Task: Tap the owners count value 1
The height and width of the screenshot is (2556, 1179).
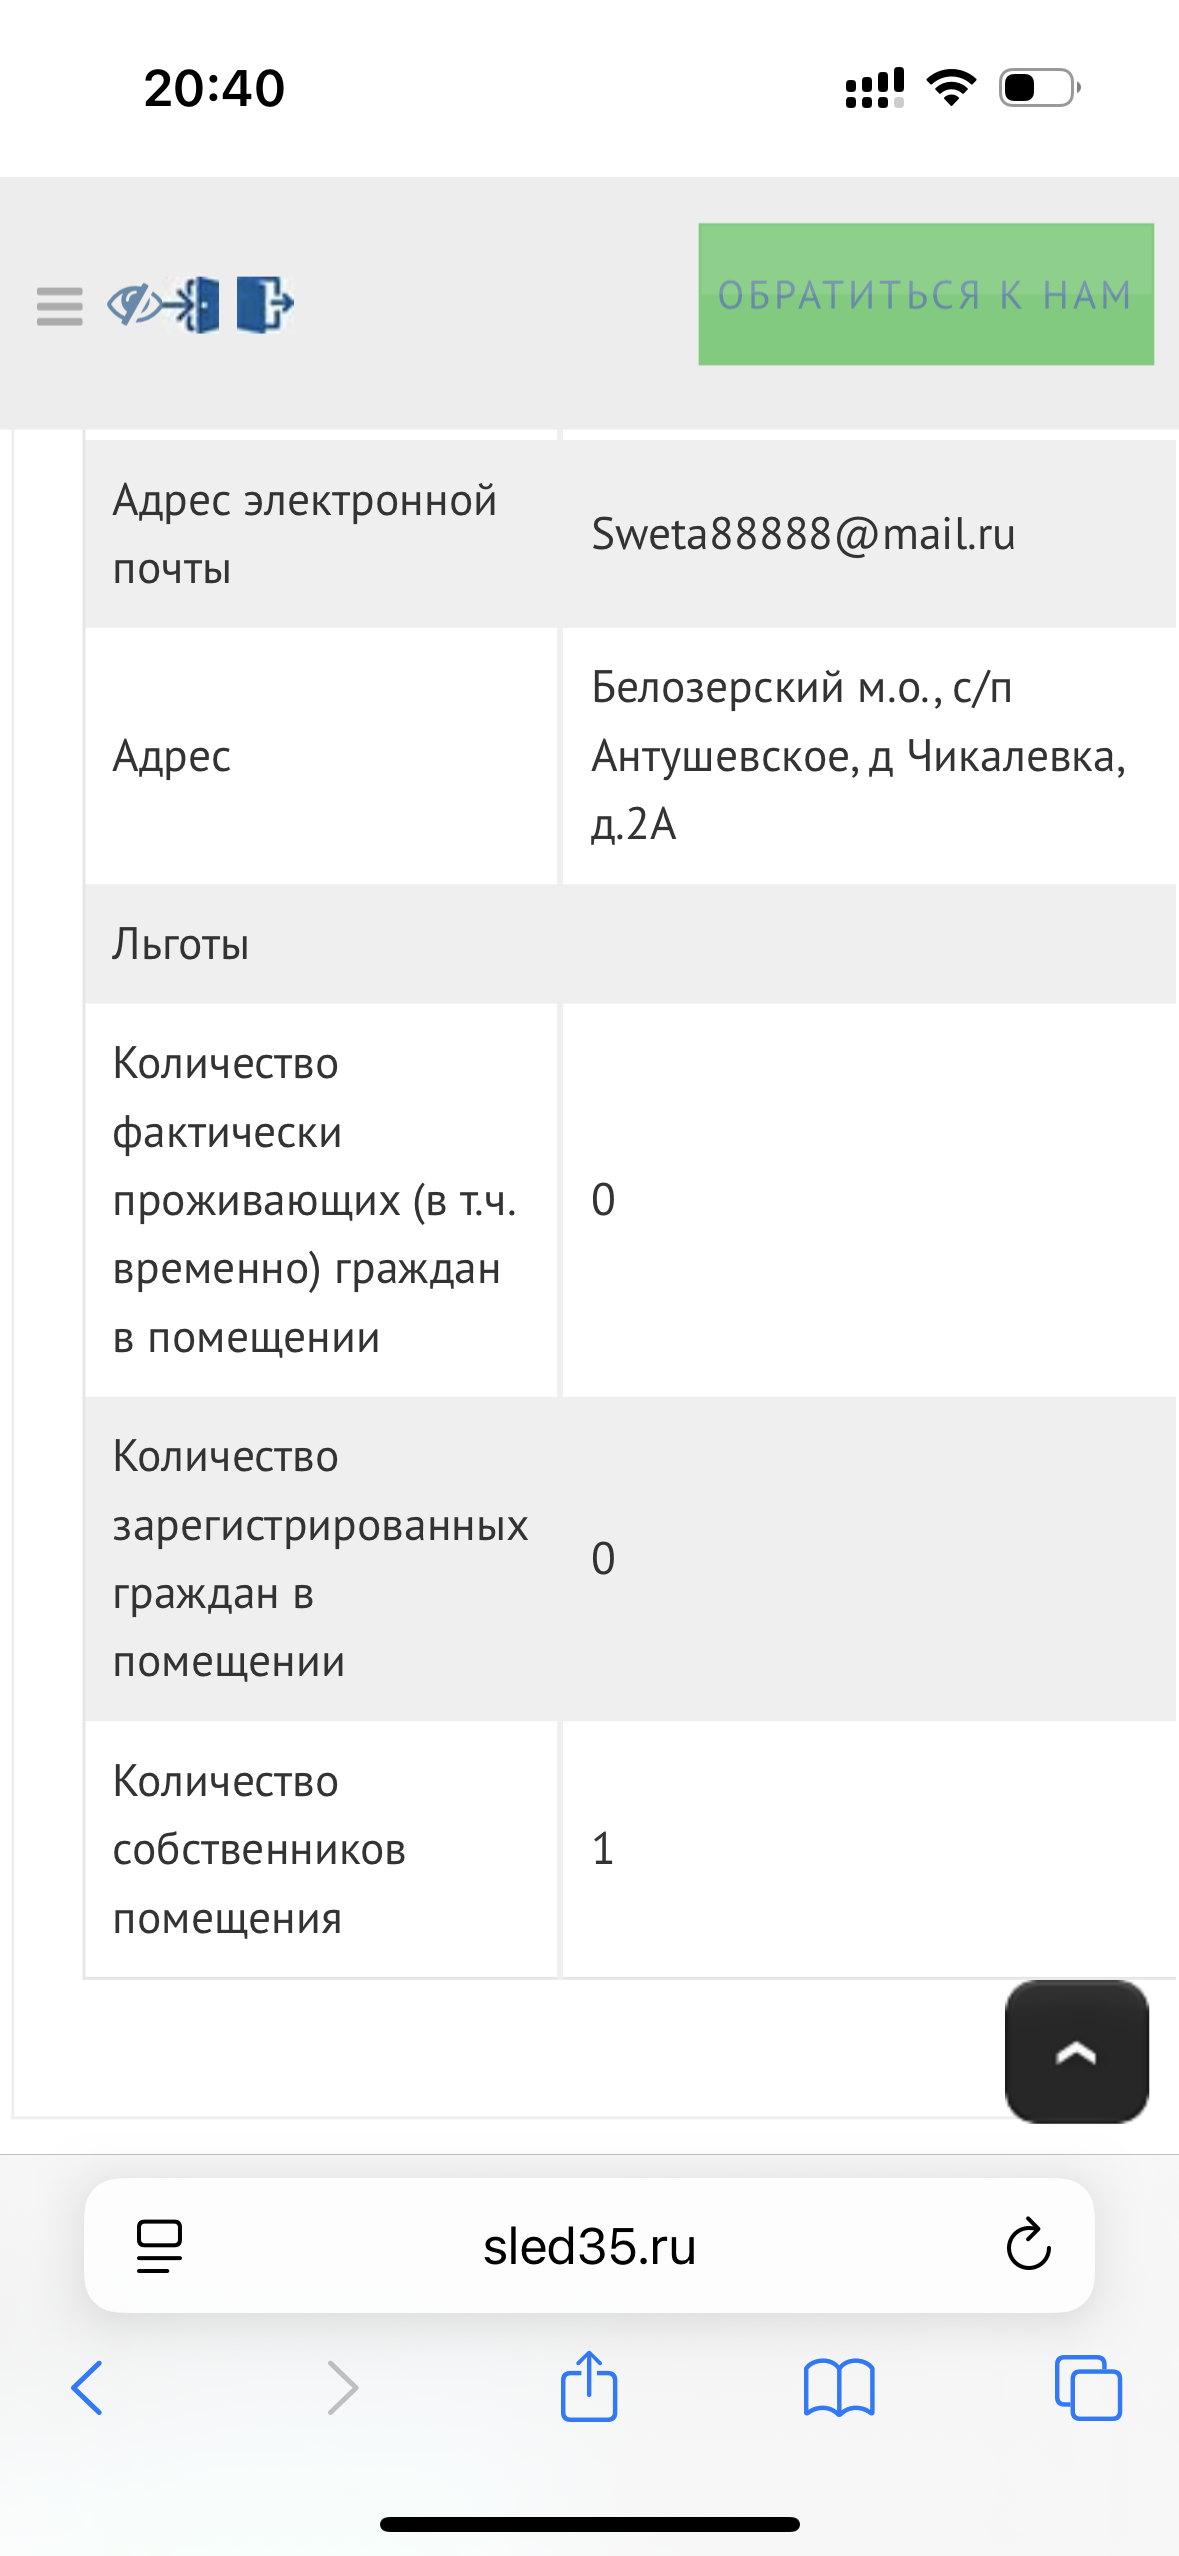Action: tap(603, 1849)
